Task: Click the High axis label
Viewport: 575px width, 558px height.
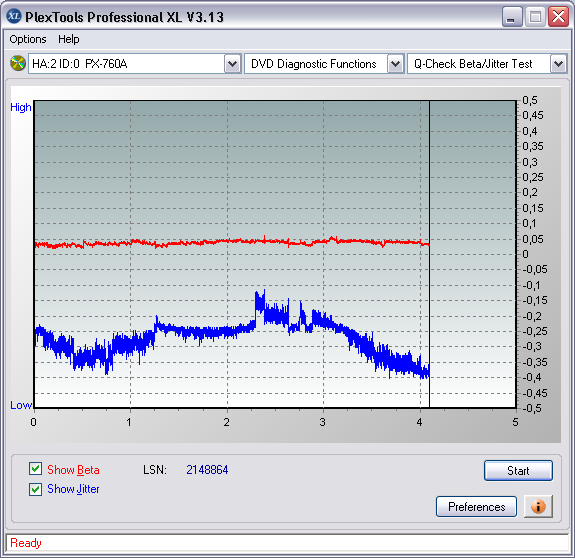Action: 21,107
